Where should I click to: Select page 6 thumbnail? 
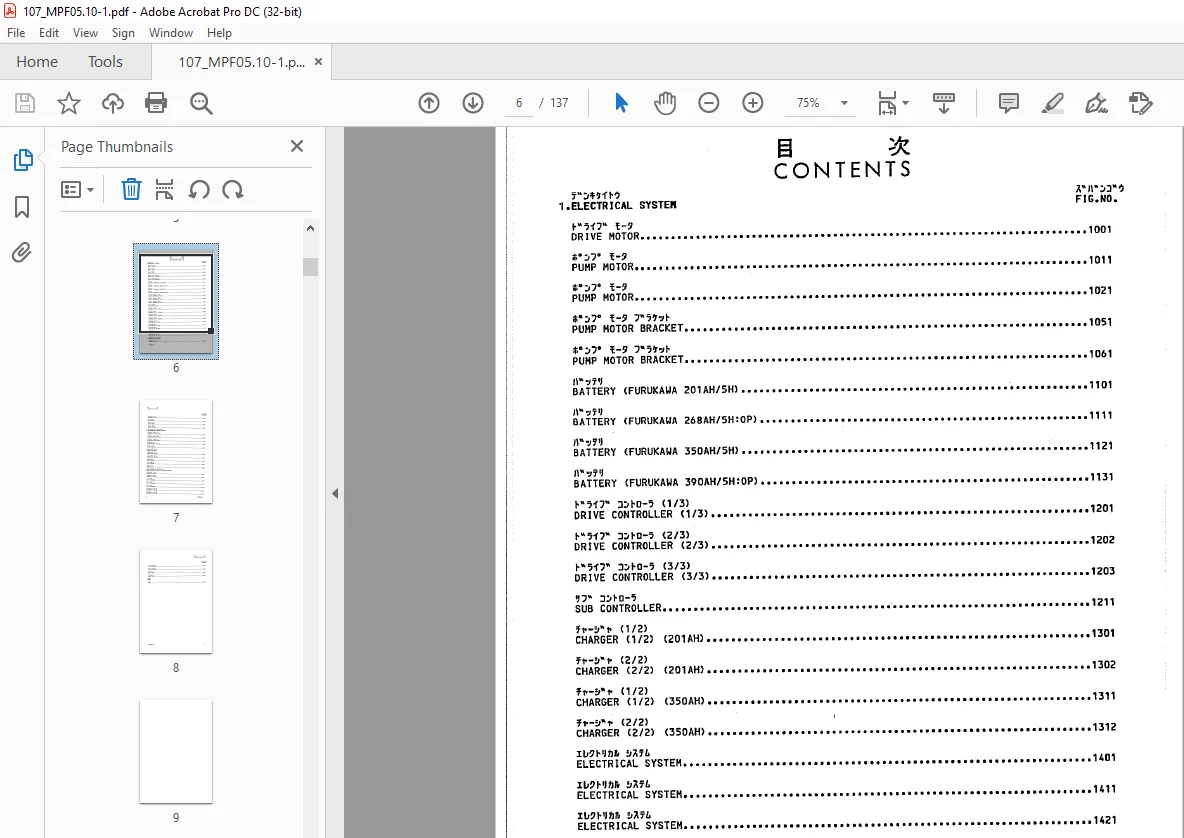pyautogui.click(x=176, y=302)
